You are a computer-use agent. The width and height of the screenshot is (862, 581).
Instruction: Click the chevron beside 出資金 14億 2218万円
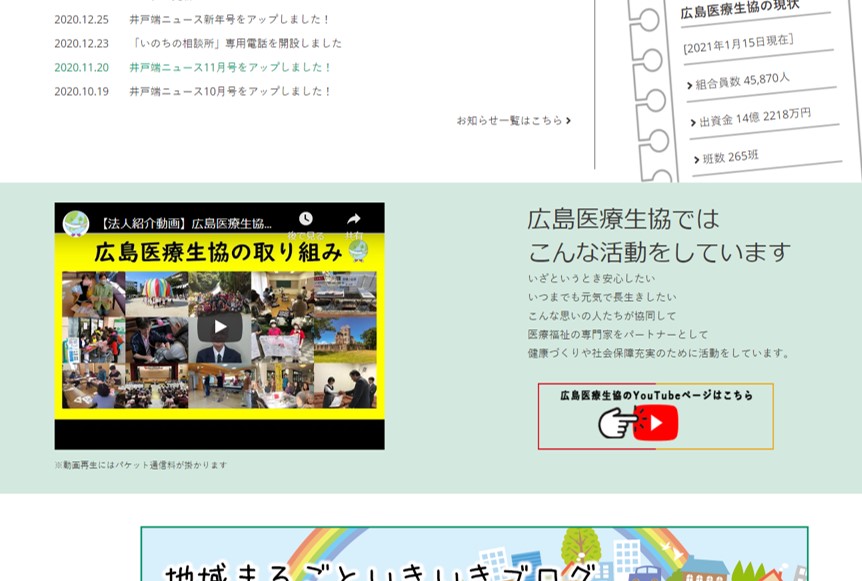693,123
